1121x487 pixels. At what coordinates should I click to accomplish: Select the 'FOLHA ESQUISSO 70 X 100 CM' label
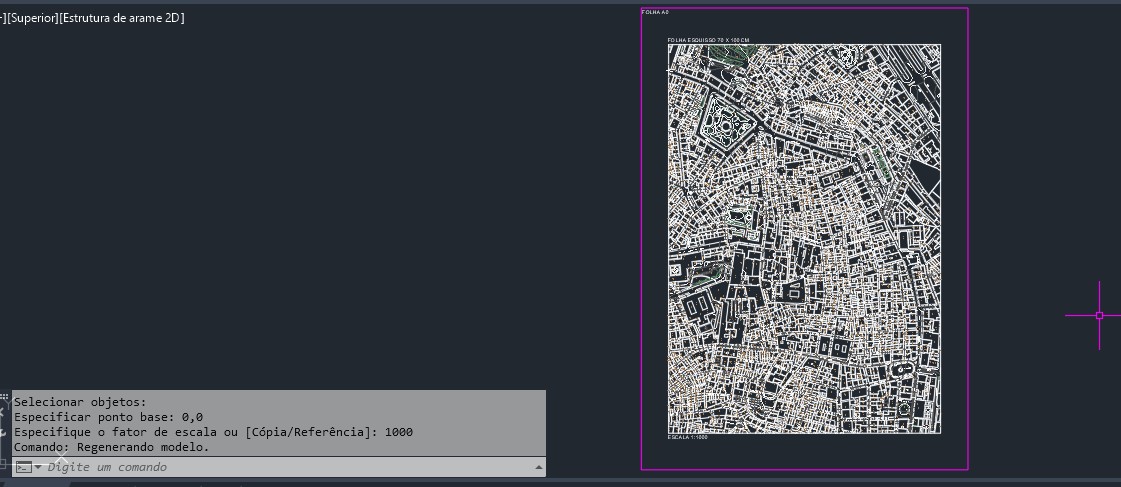(708, 40)
